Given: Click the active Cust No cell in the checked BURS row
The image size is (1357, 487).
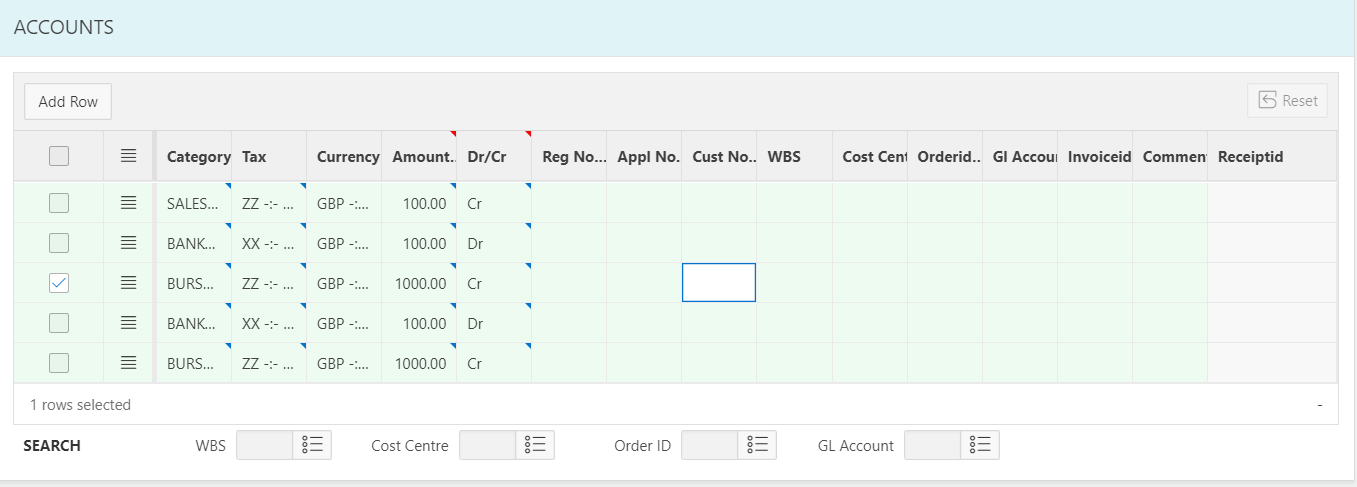Looking at the screenshot, I should [719, 282].
